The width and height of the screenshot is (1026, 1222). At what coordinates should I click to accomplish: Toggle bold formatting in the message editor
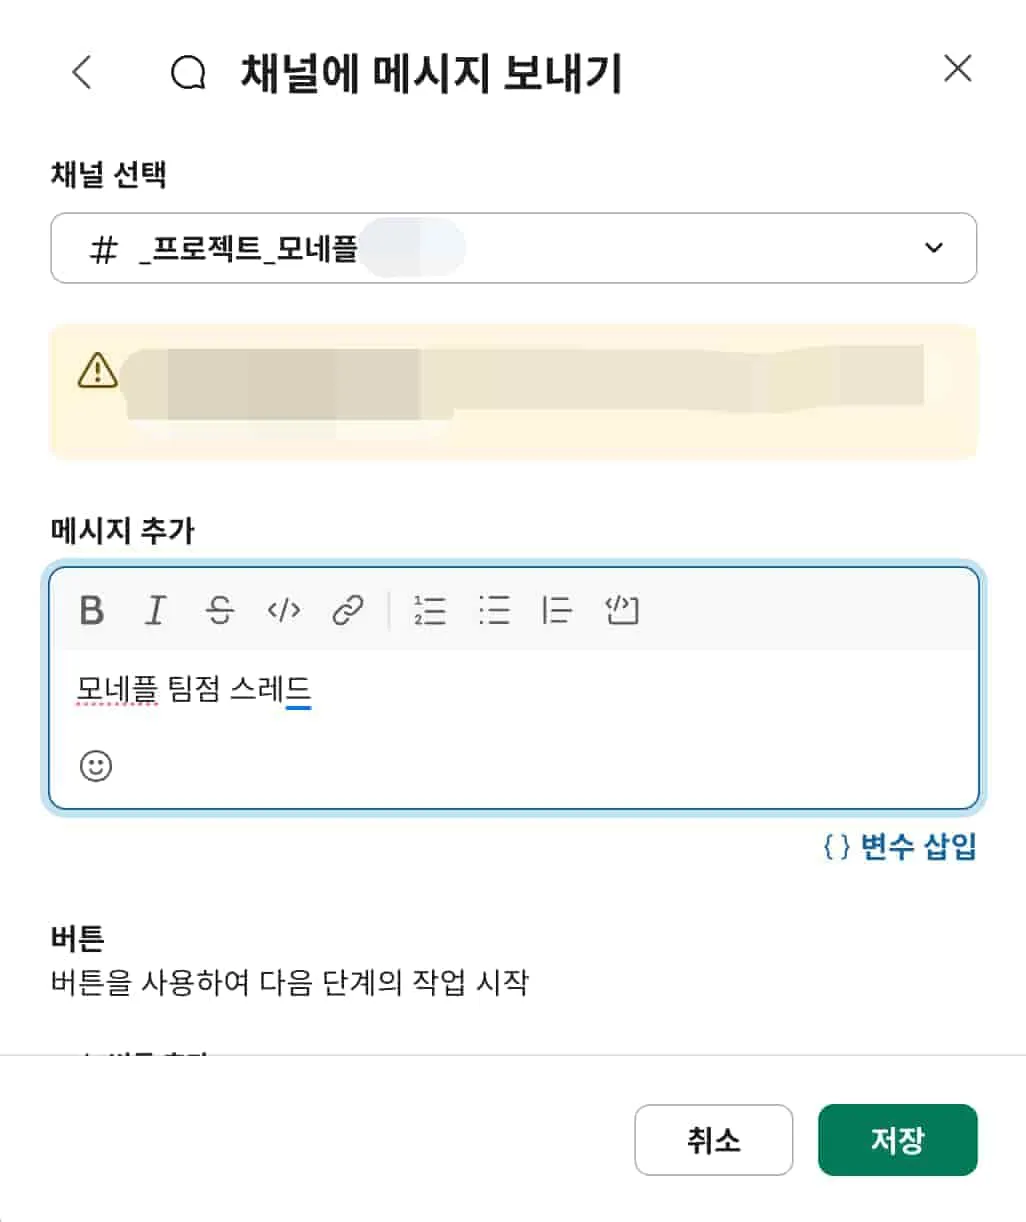(90, 611)
